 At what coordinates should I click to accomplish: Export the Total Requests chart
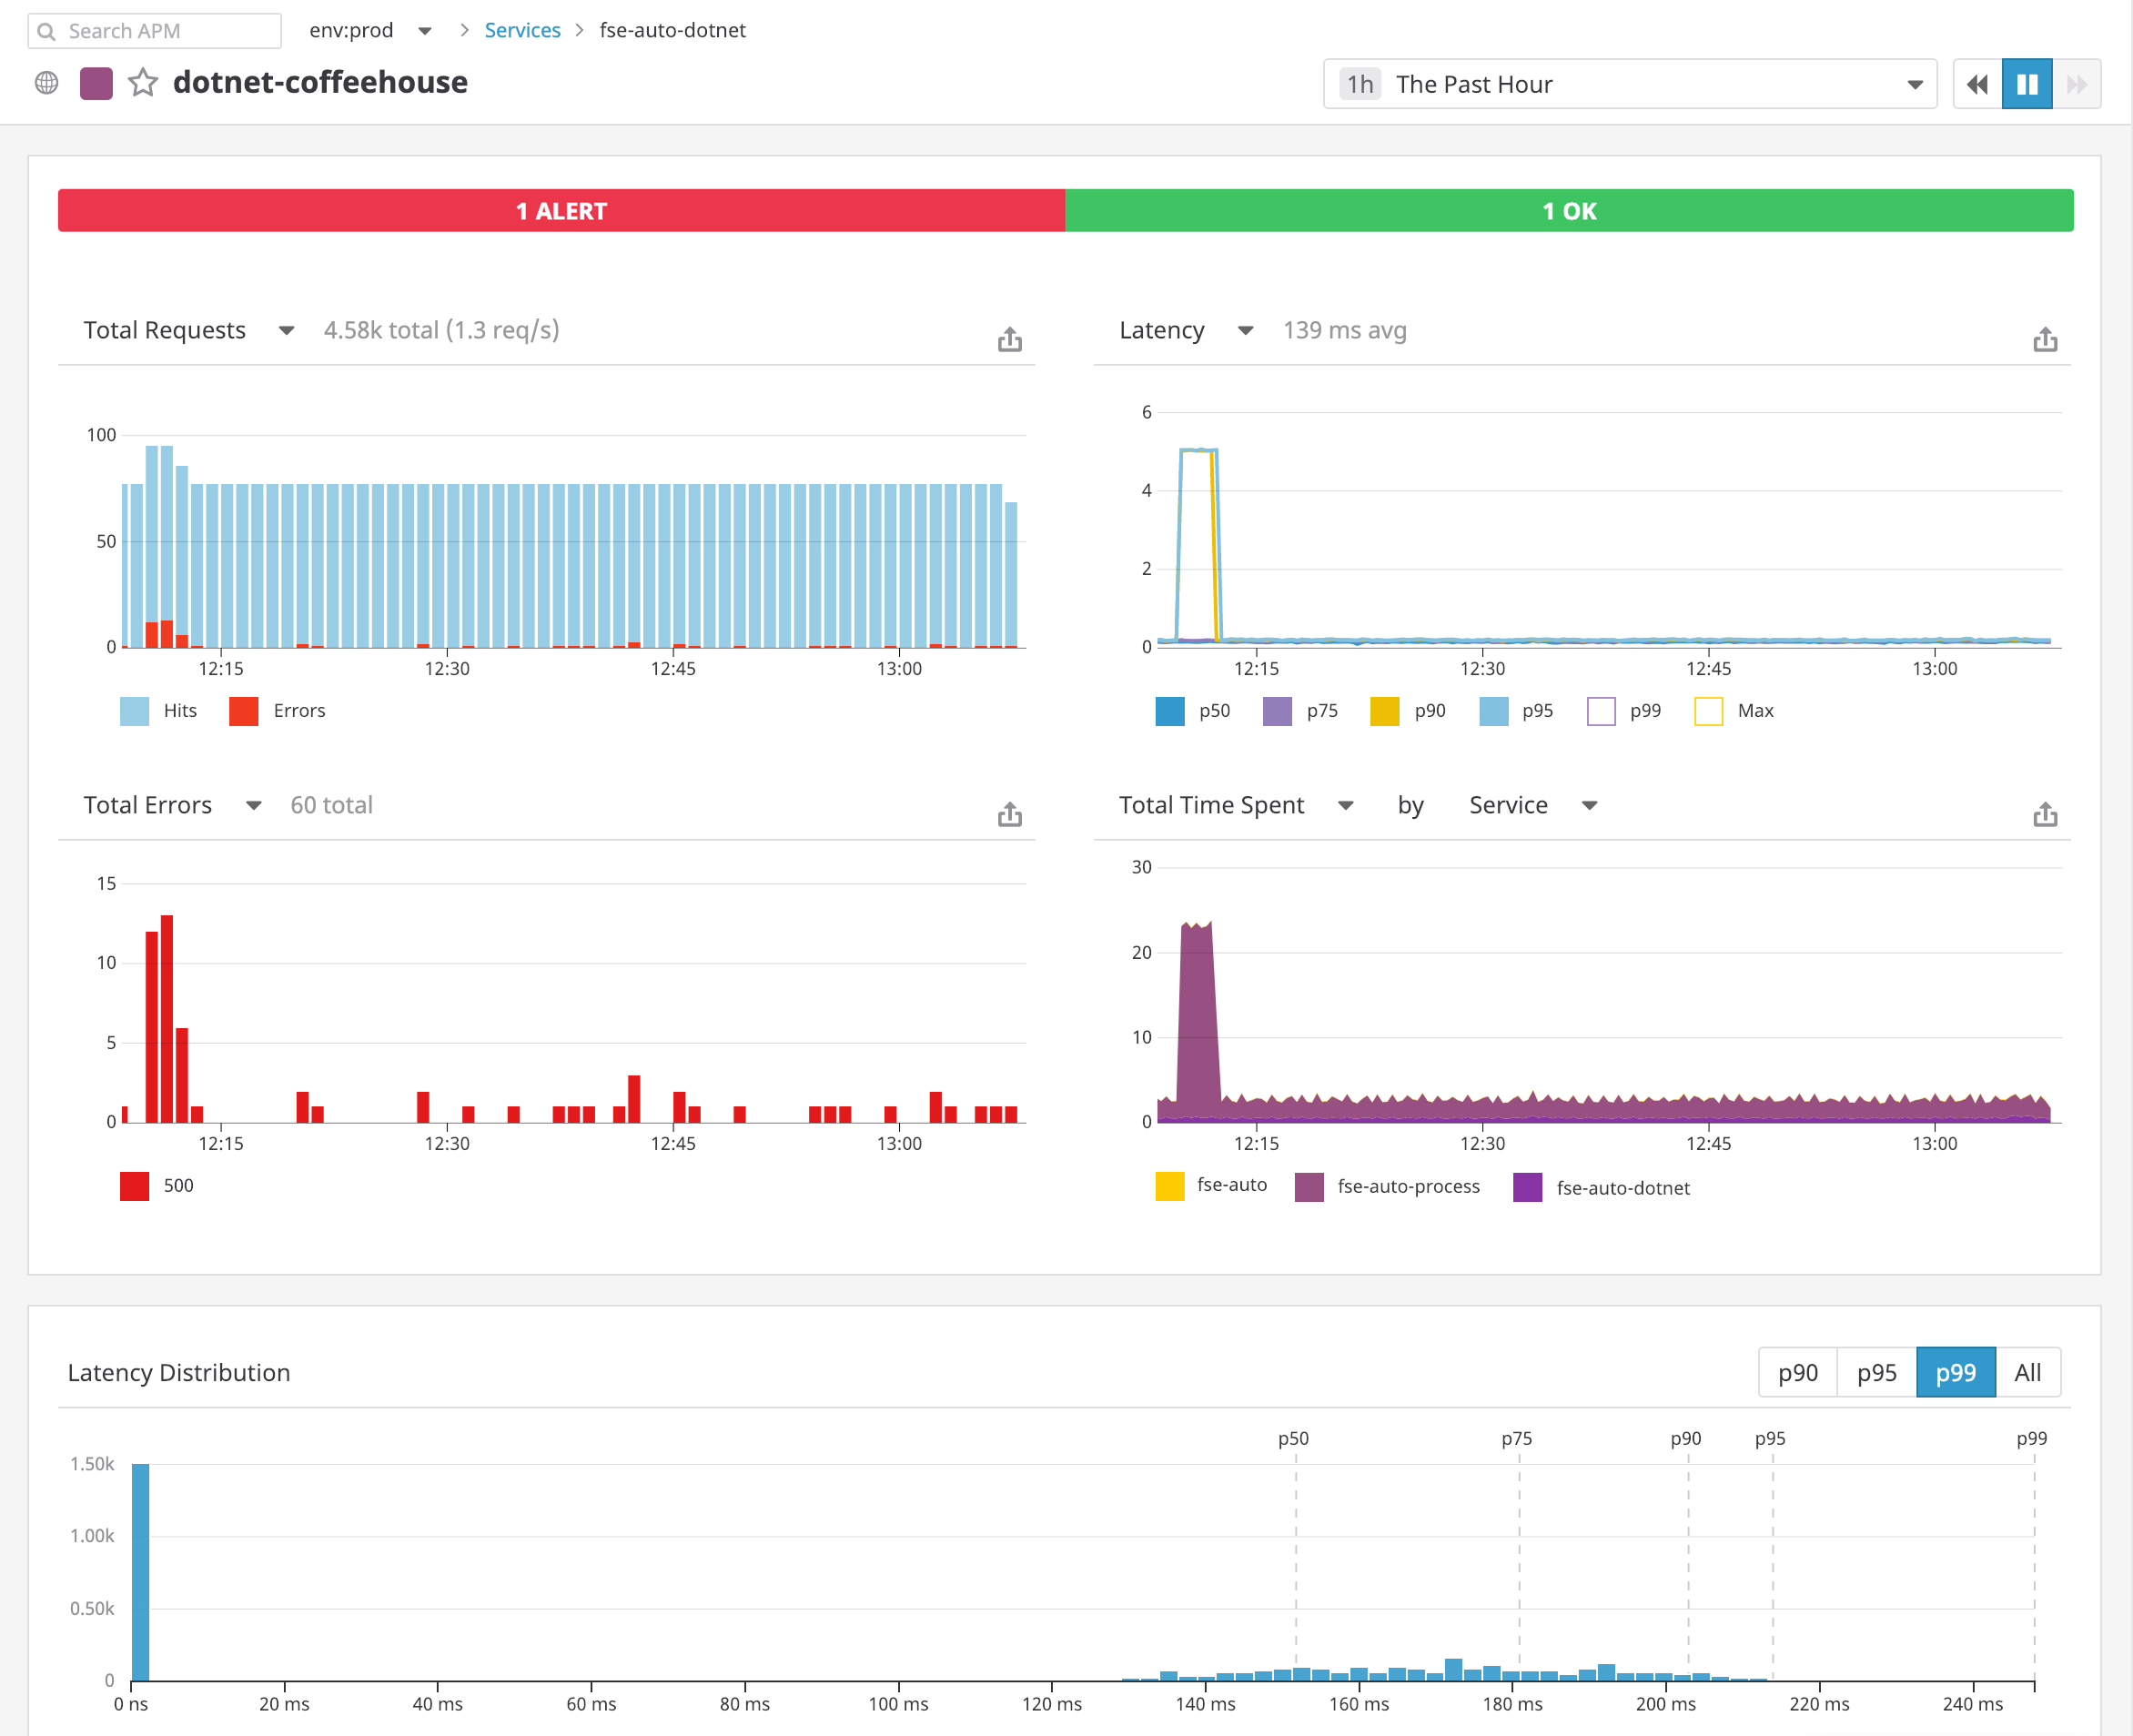[1009, 339]
